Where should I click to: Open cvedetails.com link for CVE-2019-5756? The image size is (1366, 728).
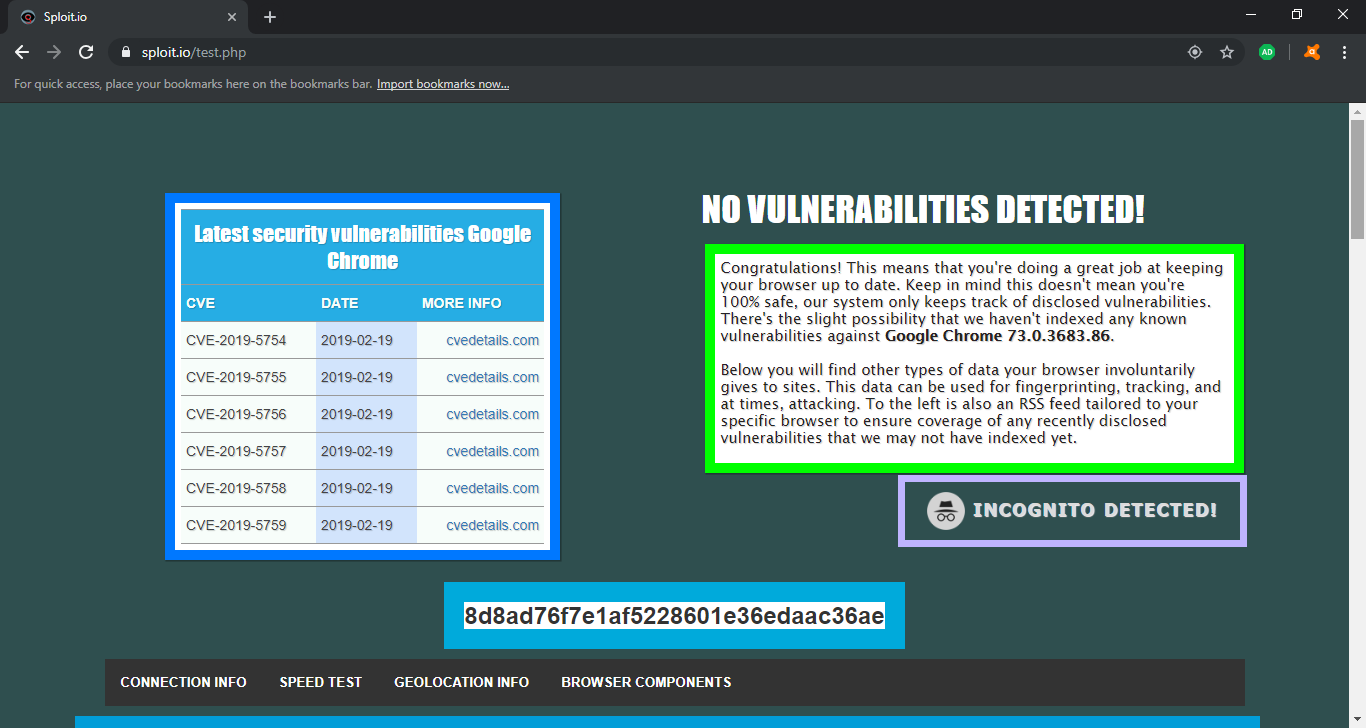click(492, 414)
